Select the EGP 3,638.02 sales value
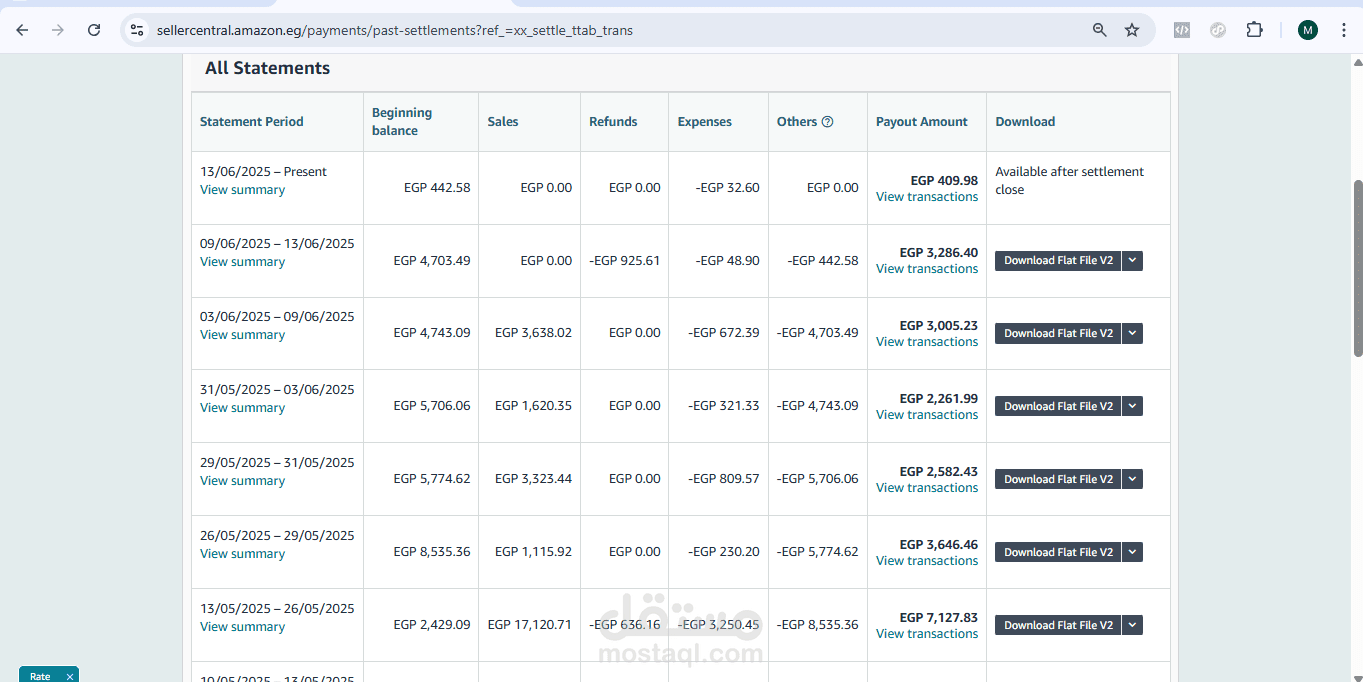The image size is (1363, 682). [534, 333]
